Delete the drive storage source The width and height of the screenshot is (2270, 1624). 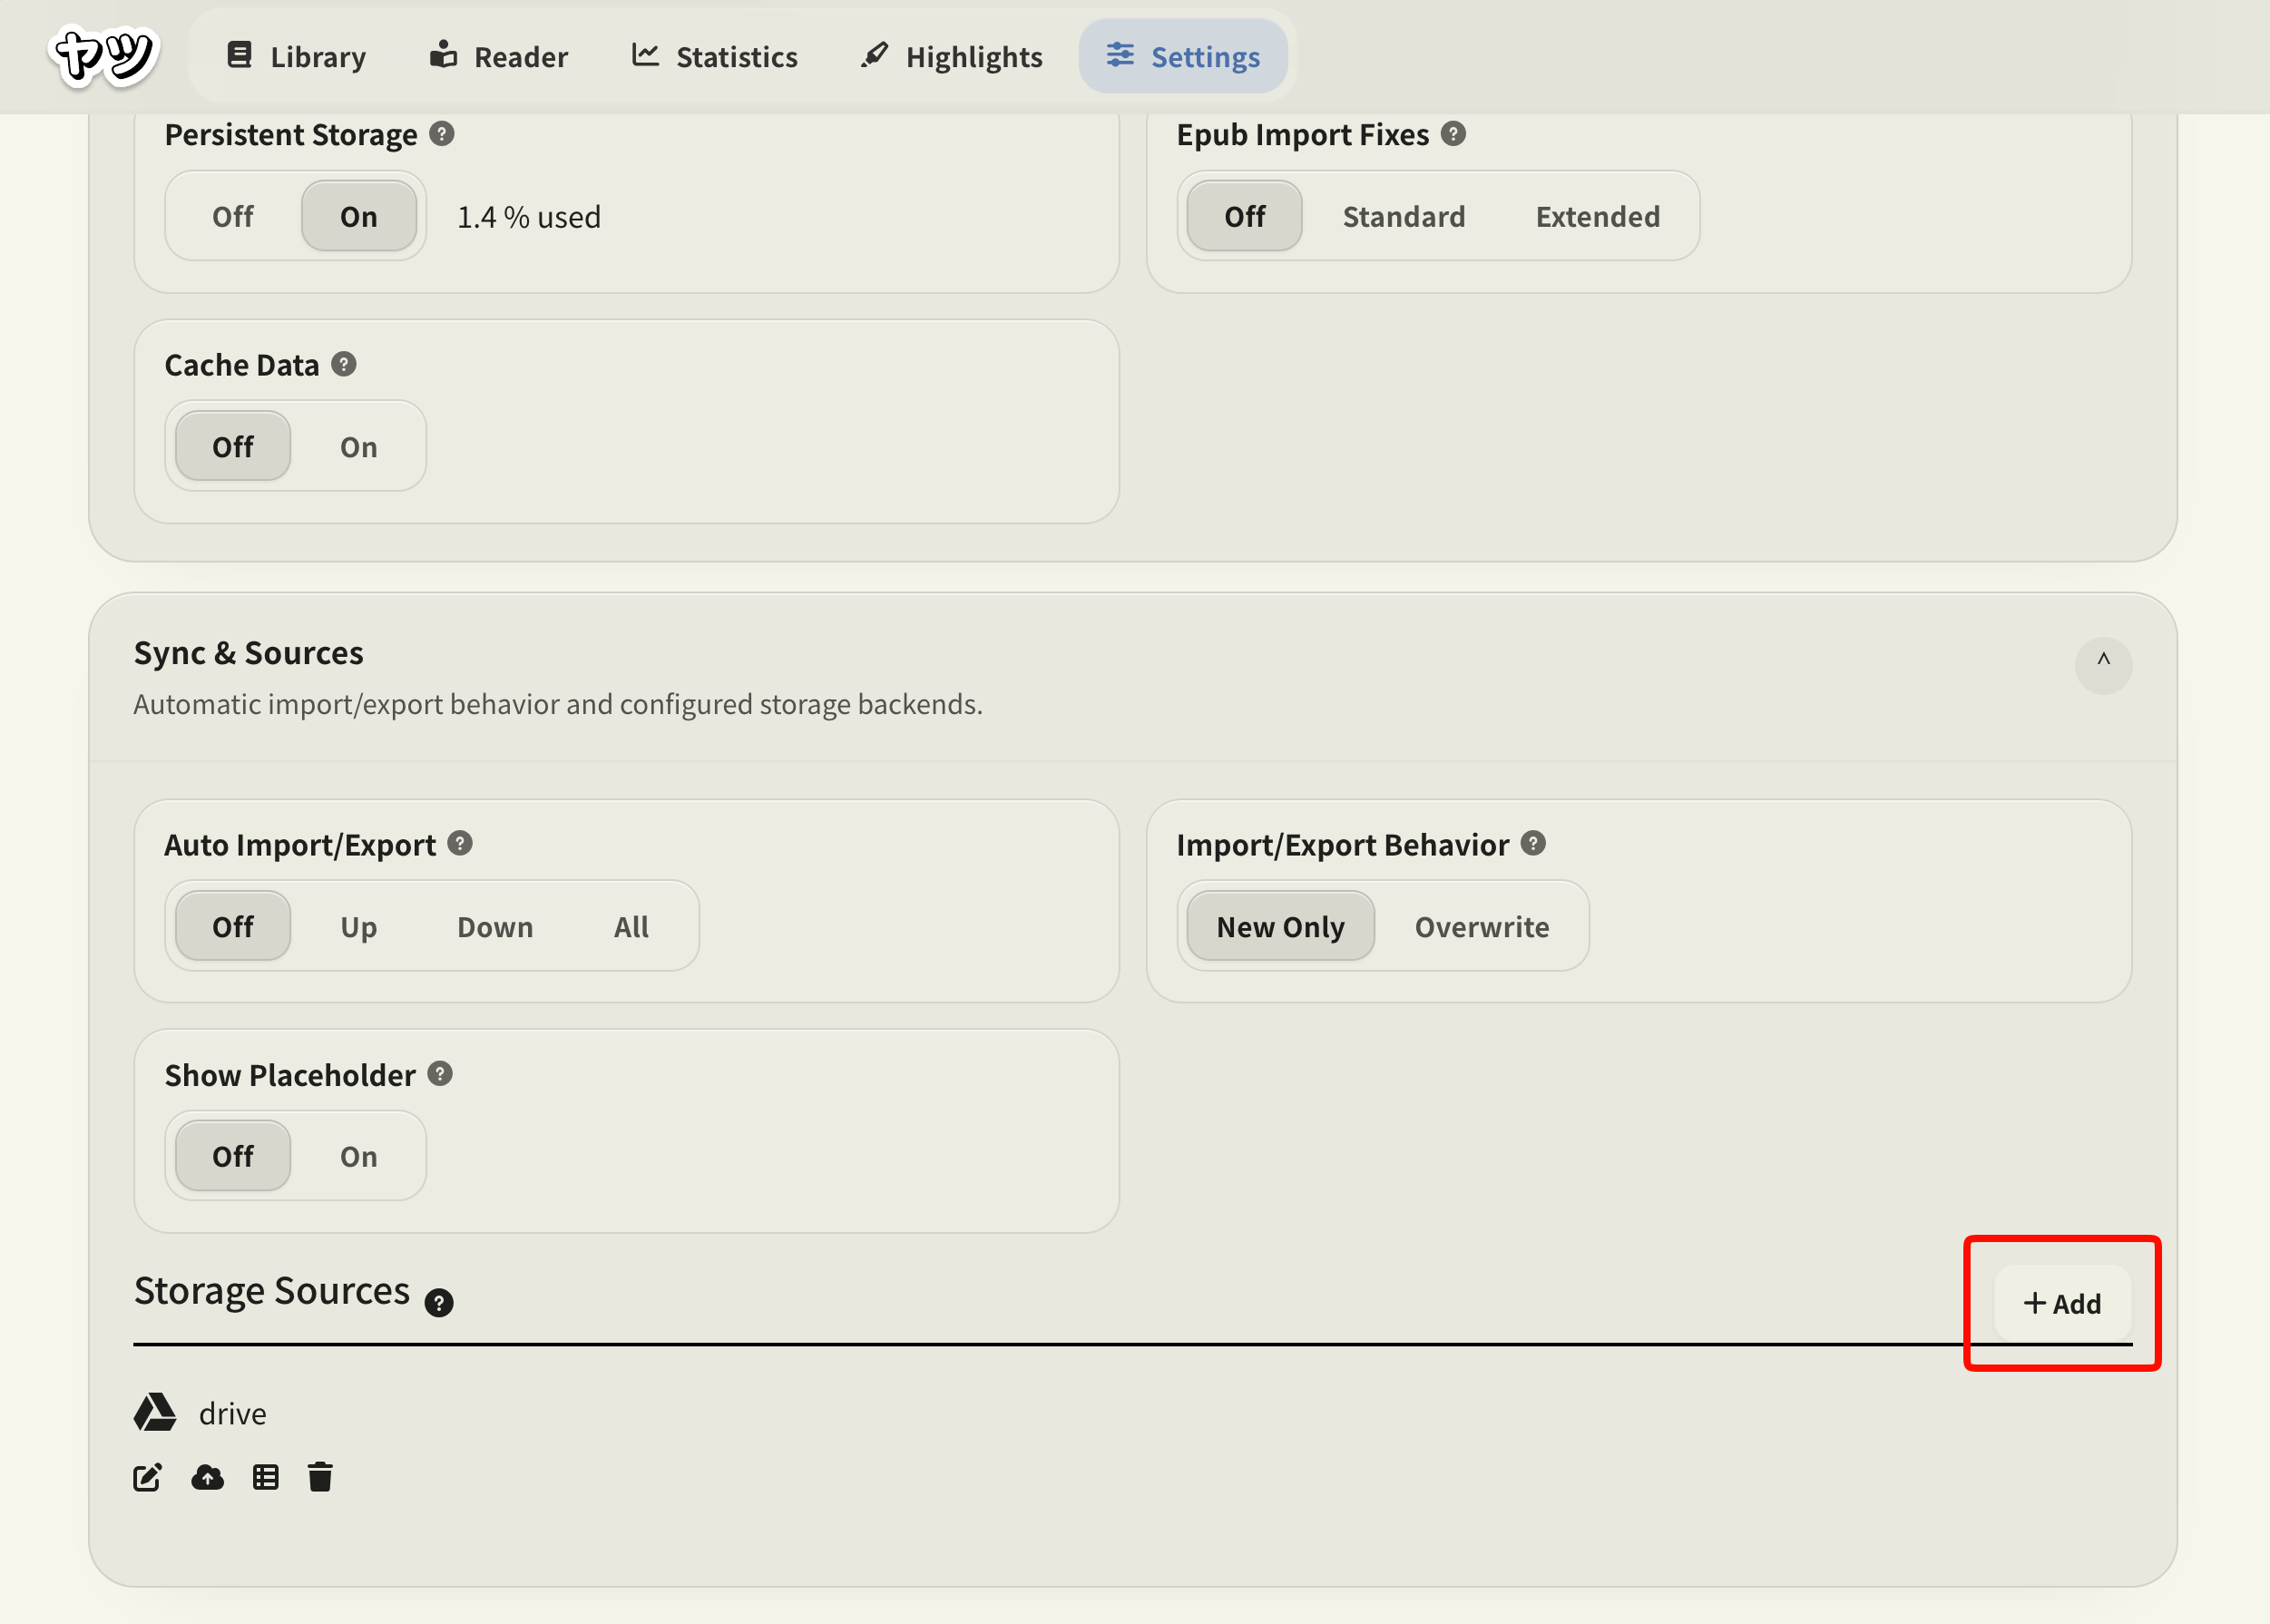(320, 1477)
